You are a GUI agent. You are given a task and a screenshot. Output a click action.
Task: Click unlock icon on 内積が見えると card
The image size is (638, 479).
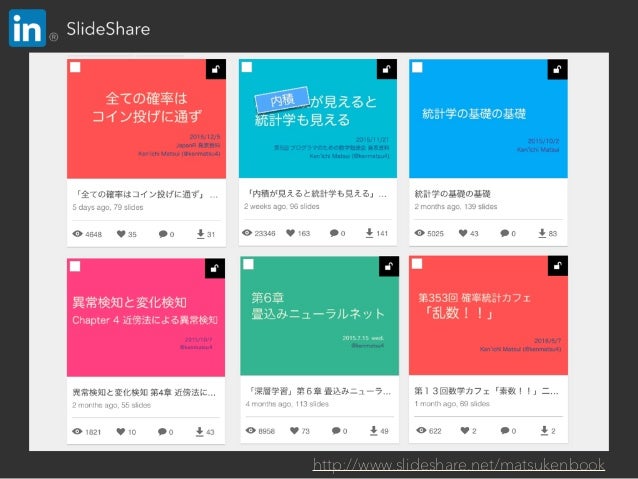(387, 69)
